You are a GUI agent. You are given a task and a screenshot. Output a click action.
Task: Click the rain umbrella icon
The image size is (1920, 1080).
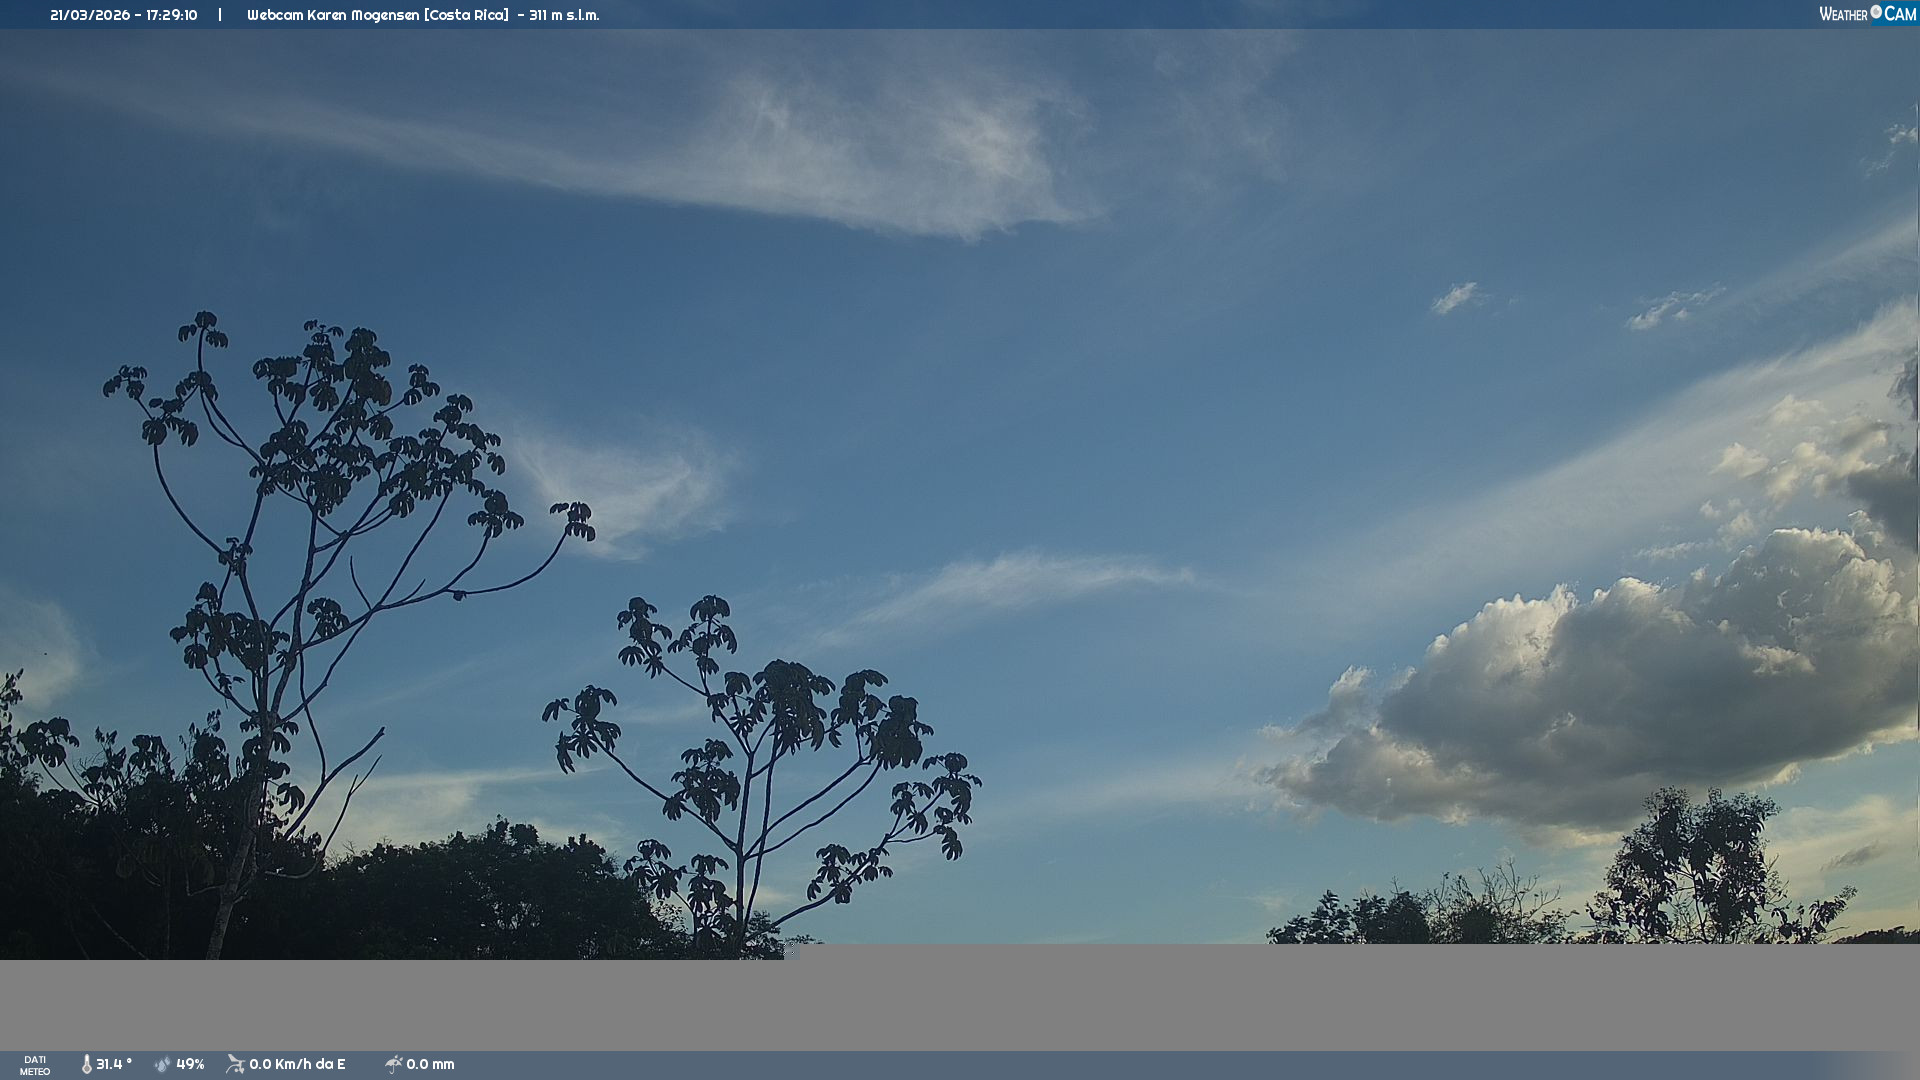tap(393, 1064)
